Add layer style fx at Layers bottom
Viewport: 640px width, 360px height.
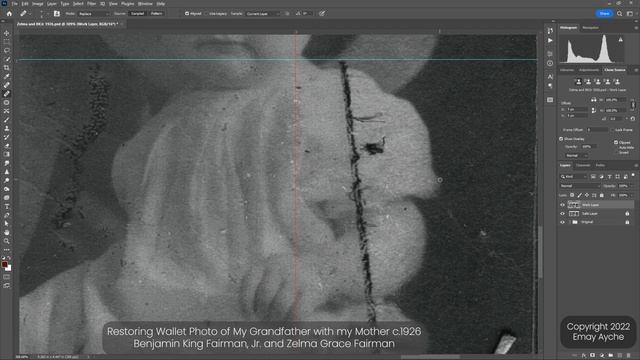click(584, 356)
